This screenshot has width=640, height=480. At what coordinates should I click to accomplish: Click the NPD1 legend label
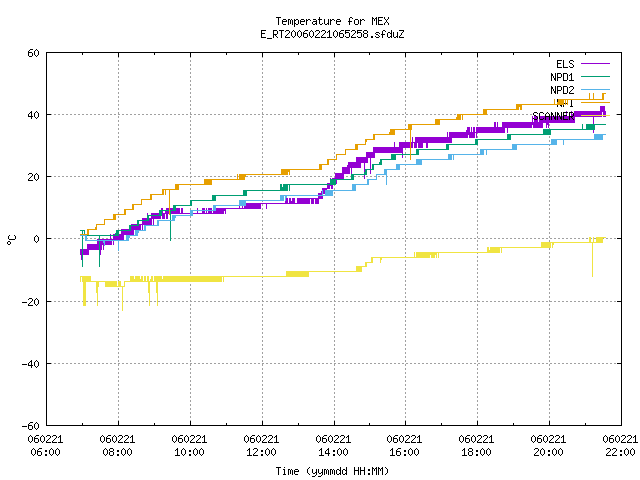pyautogui.click(x=562, y=77)
